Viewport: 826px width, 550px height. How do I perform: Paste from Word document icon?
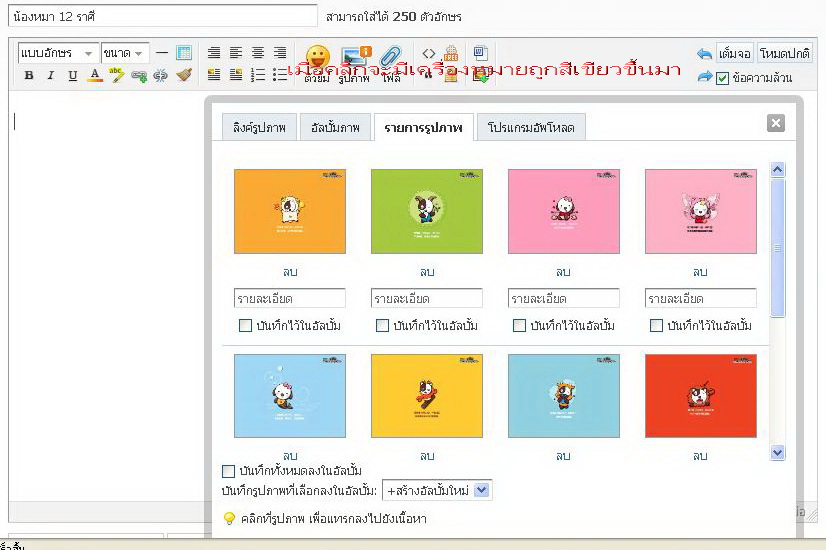480,53
